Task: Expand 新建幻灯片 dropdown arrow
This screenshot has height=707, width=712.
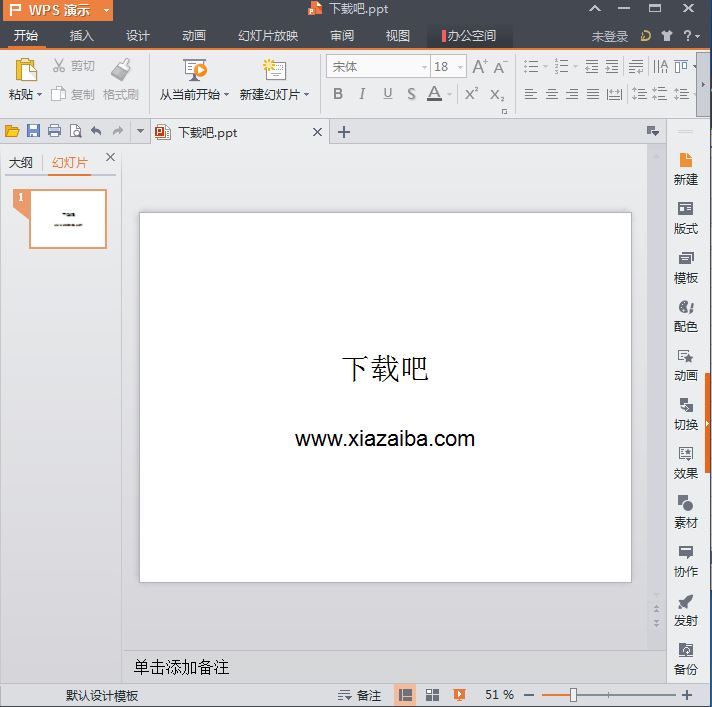Action: pos(307,94)
